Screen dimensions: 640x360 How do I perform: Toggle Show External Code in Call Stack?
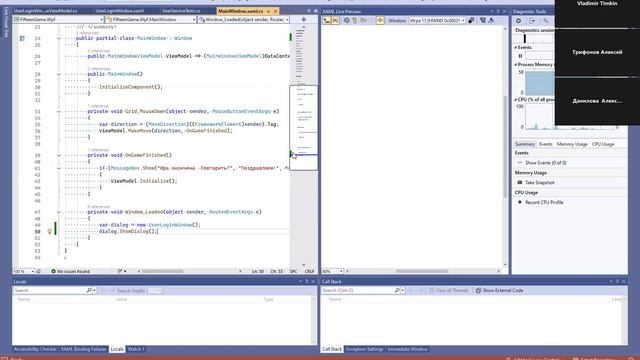click(499, 290)
